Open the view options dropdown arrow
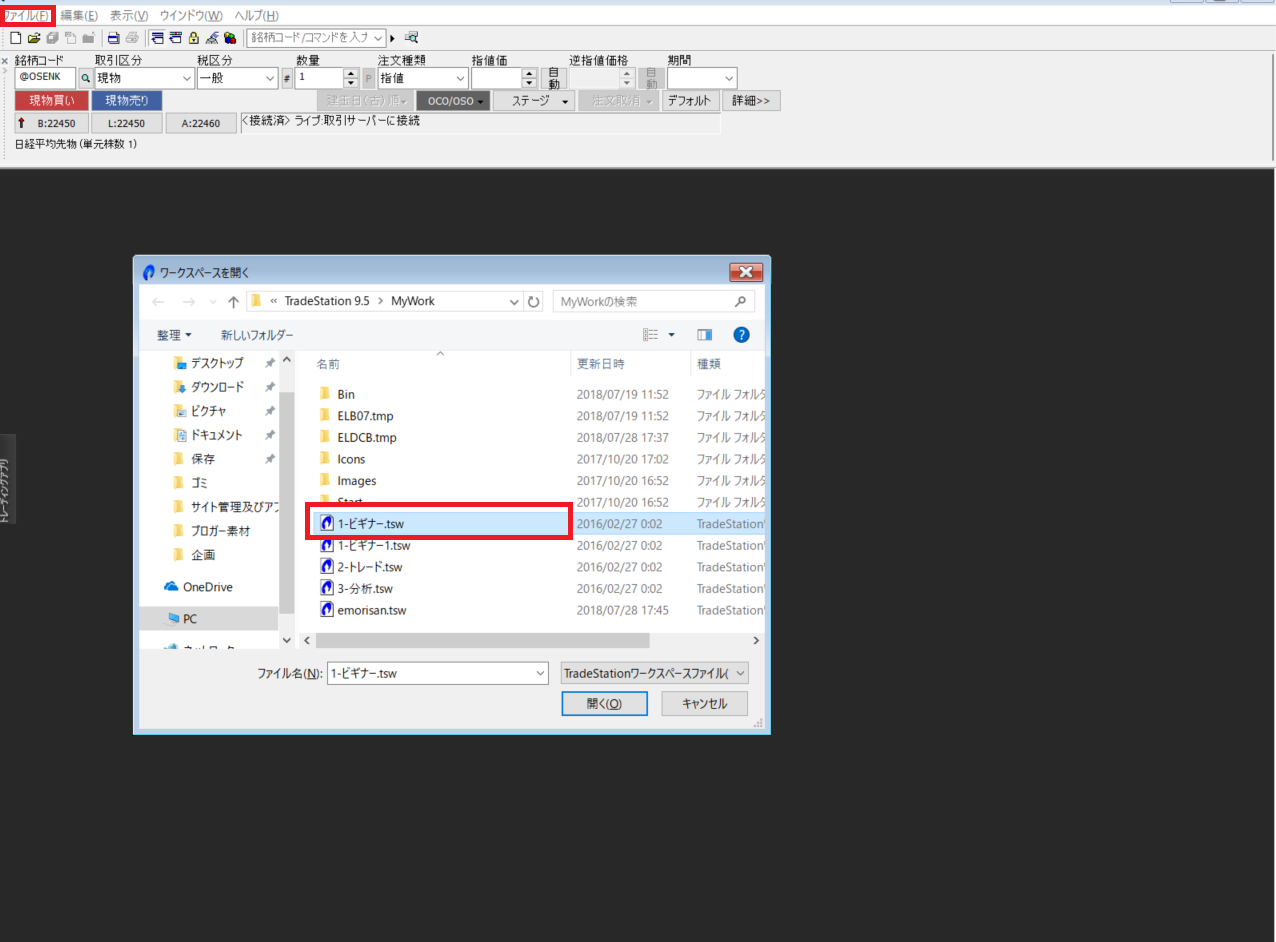 pos(672,335)
